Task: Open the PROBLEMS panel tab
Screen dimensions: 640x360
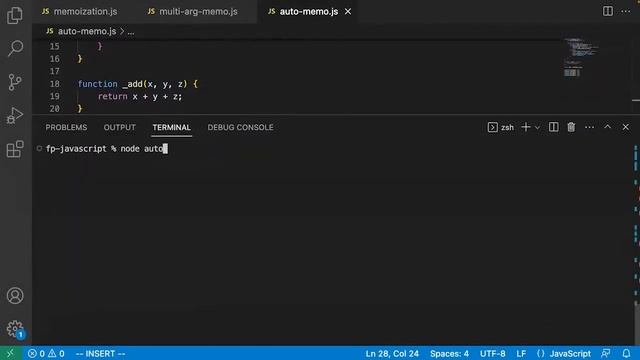Action: (x=66, y=127)
